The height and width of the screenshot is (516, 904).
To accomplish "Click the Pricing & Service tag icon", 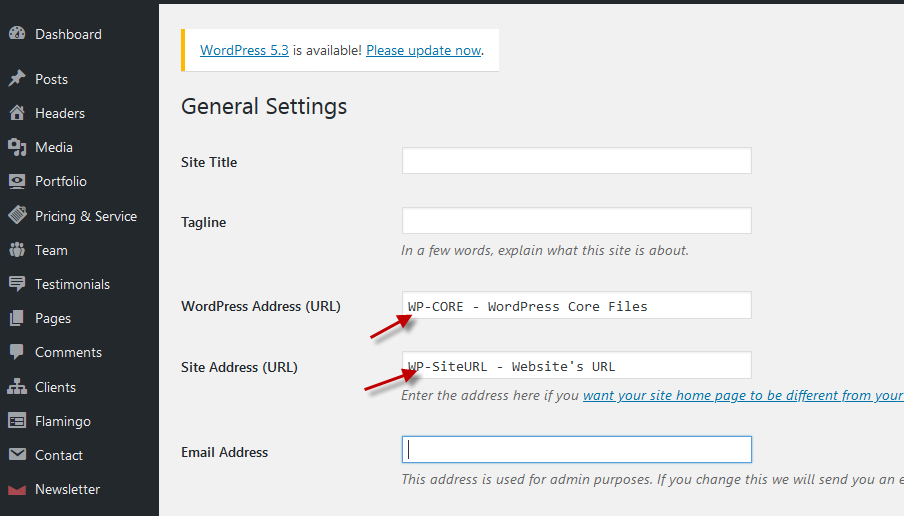I will click(17, 215).
